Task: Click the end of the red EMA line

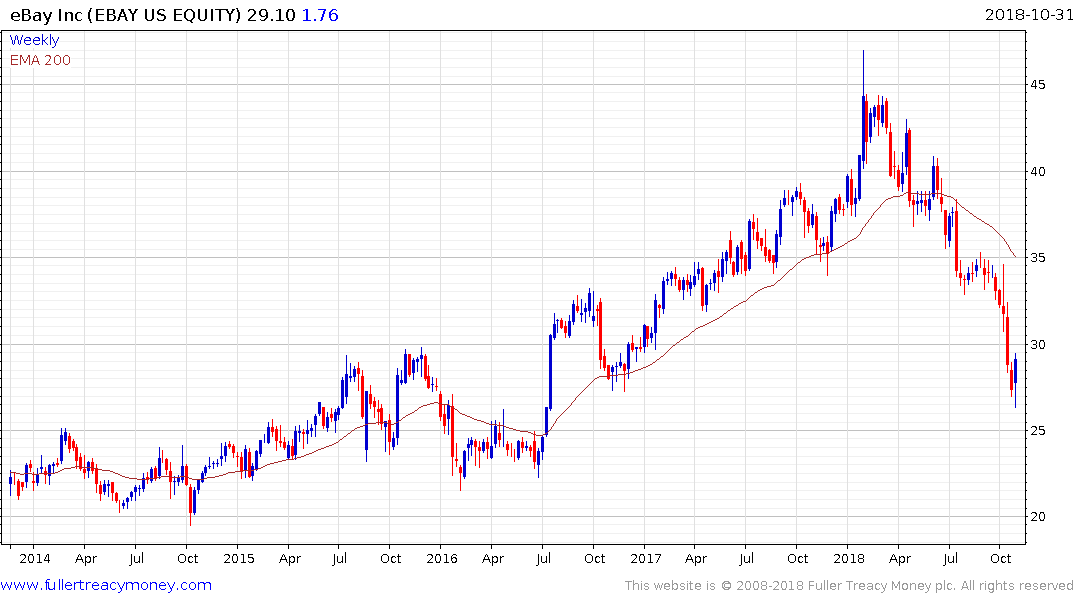Action: [1015, 256]
